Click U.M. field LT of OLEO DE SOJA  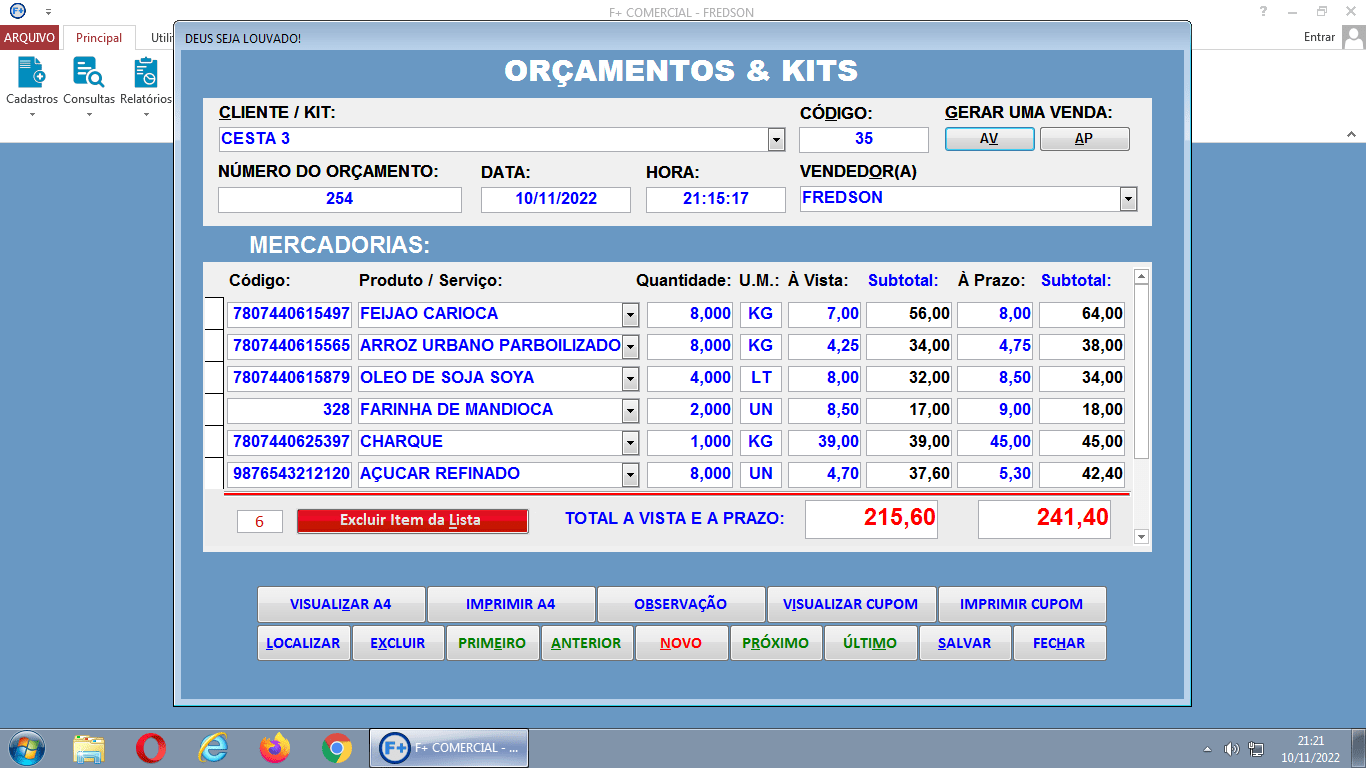click(761, 378)
